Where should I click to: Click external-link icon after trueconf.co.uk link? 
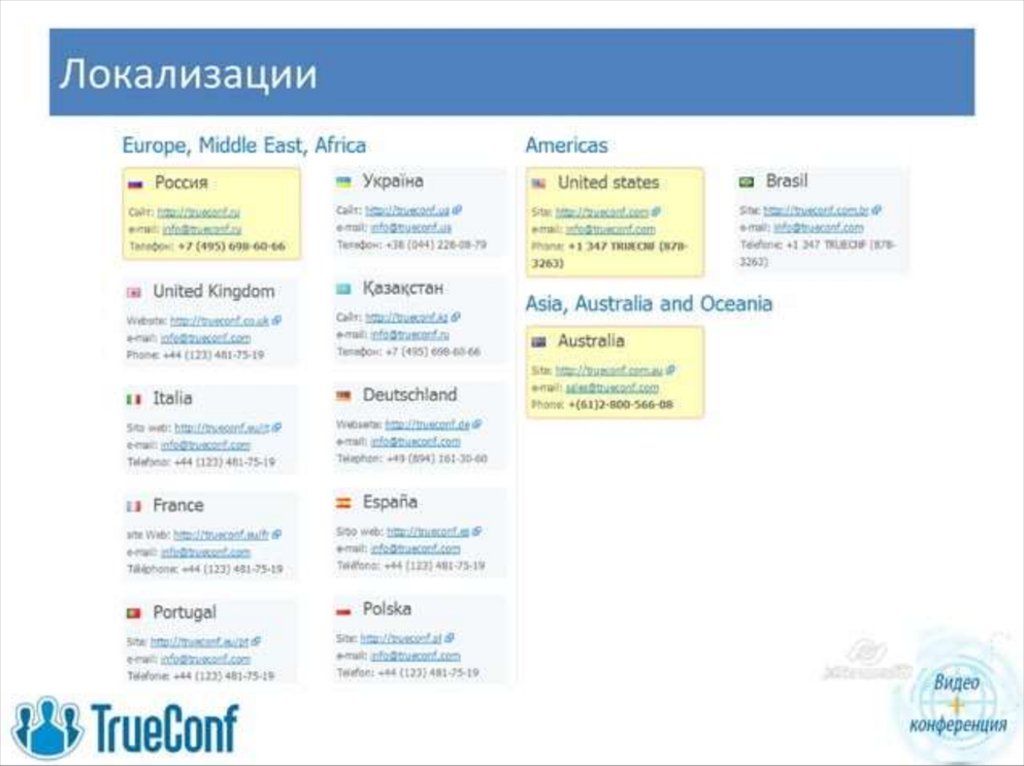pos(277,321)
